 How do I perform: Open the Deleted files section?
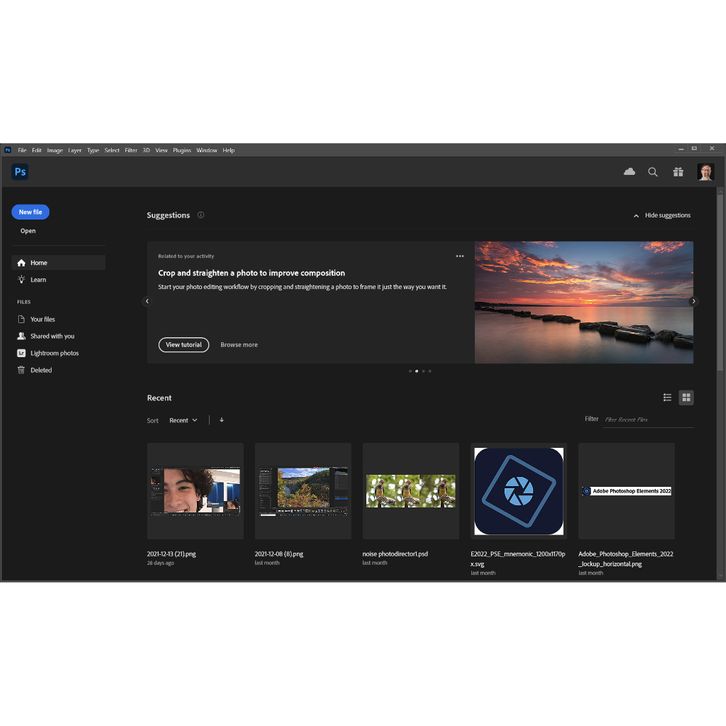(41, 370)
